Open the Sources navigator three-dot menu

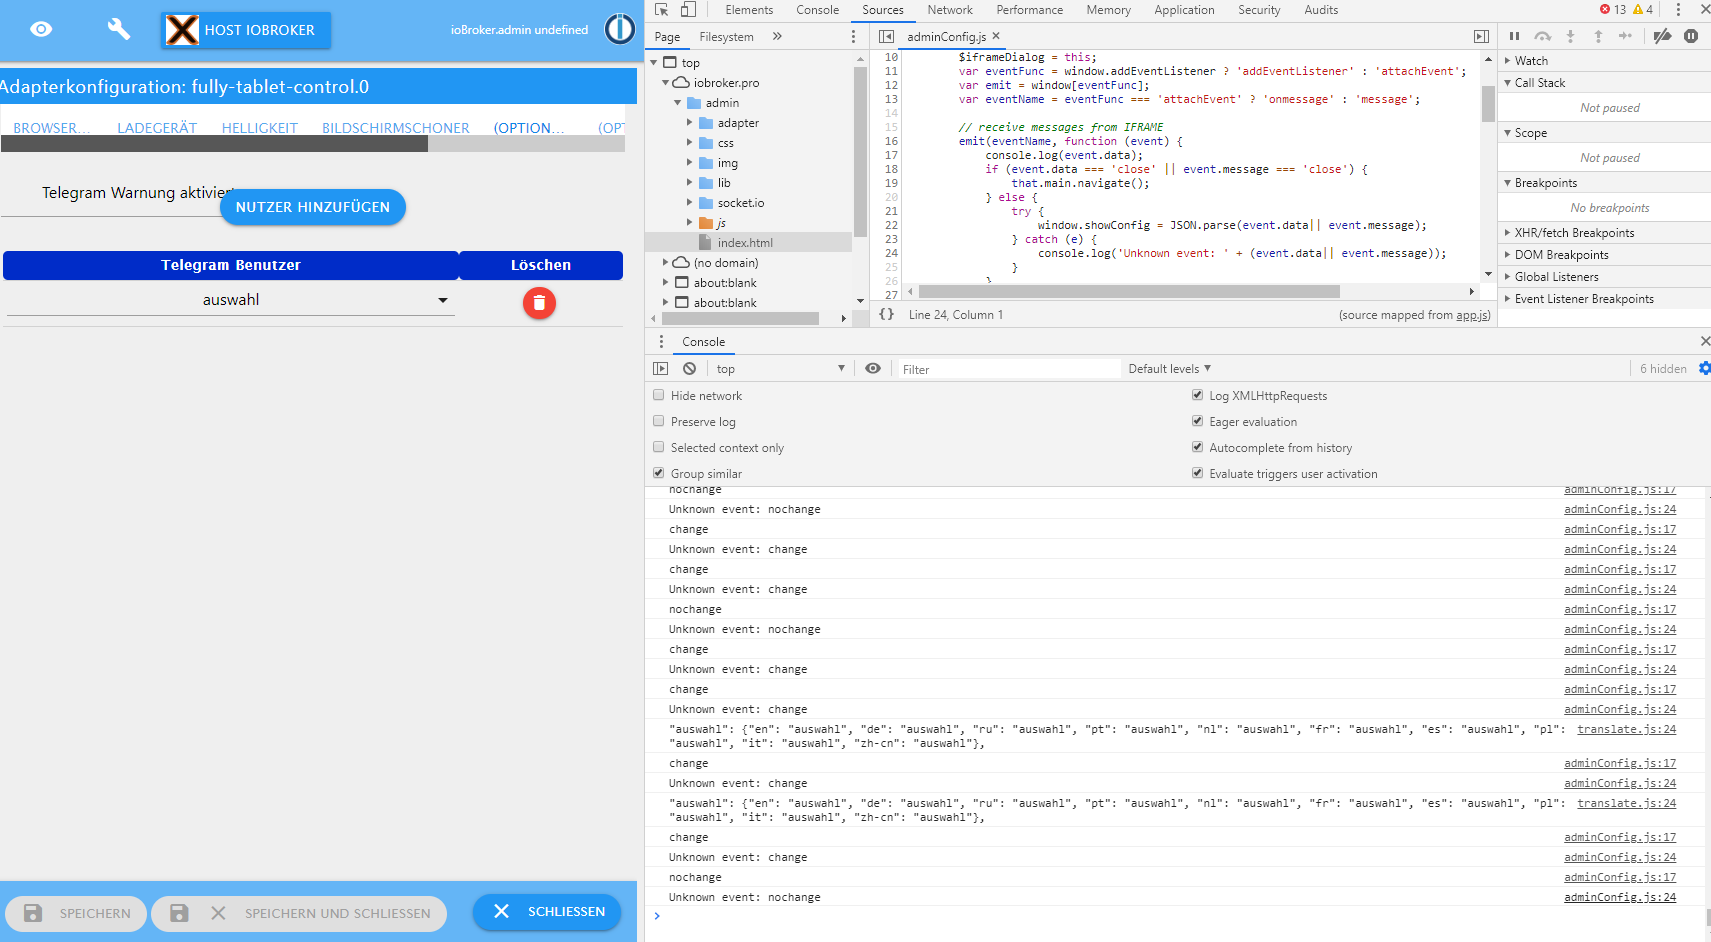[x=853, y=36]
